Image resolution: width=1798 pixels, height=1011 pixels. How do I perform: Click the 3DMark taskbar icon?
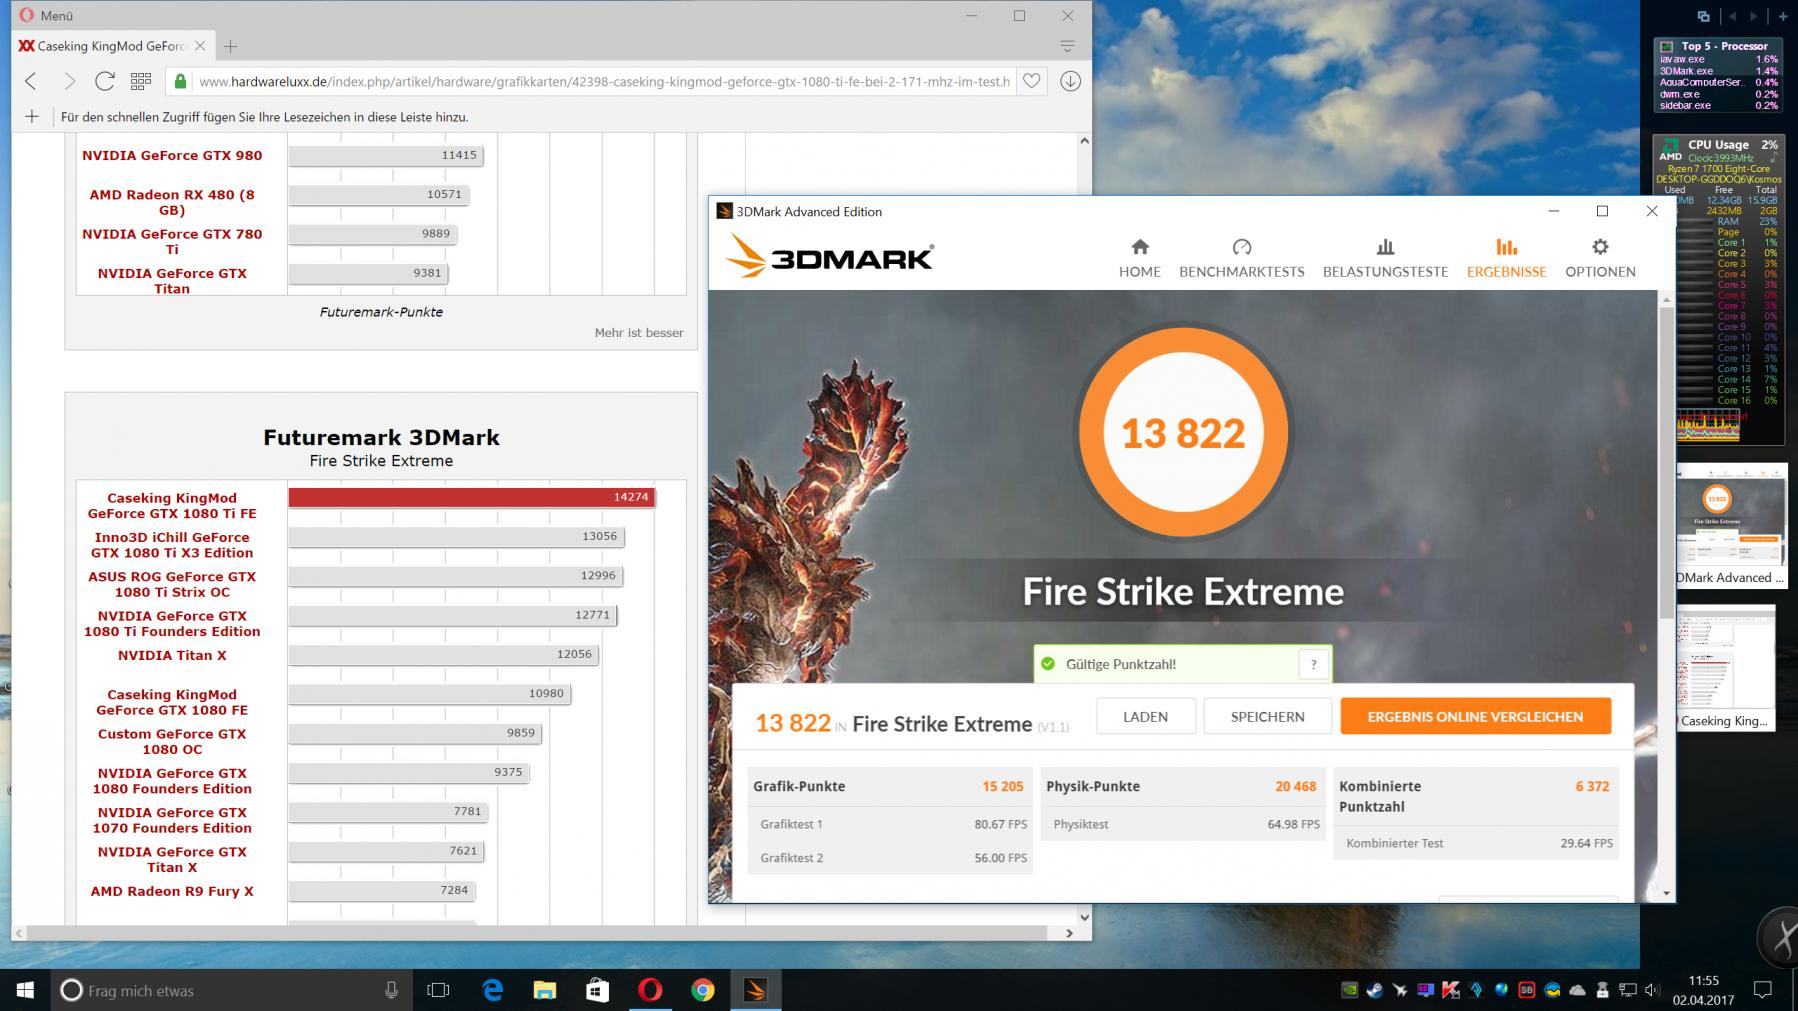pyautogui.click(x=755, y=990)
